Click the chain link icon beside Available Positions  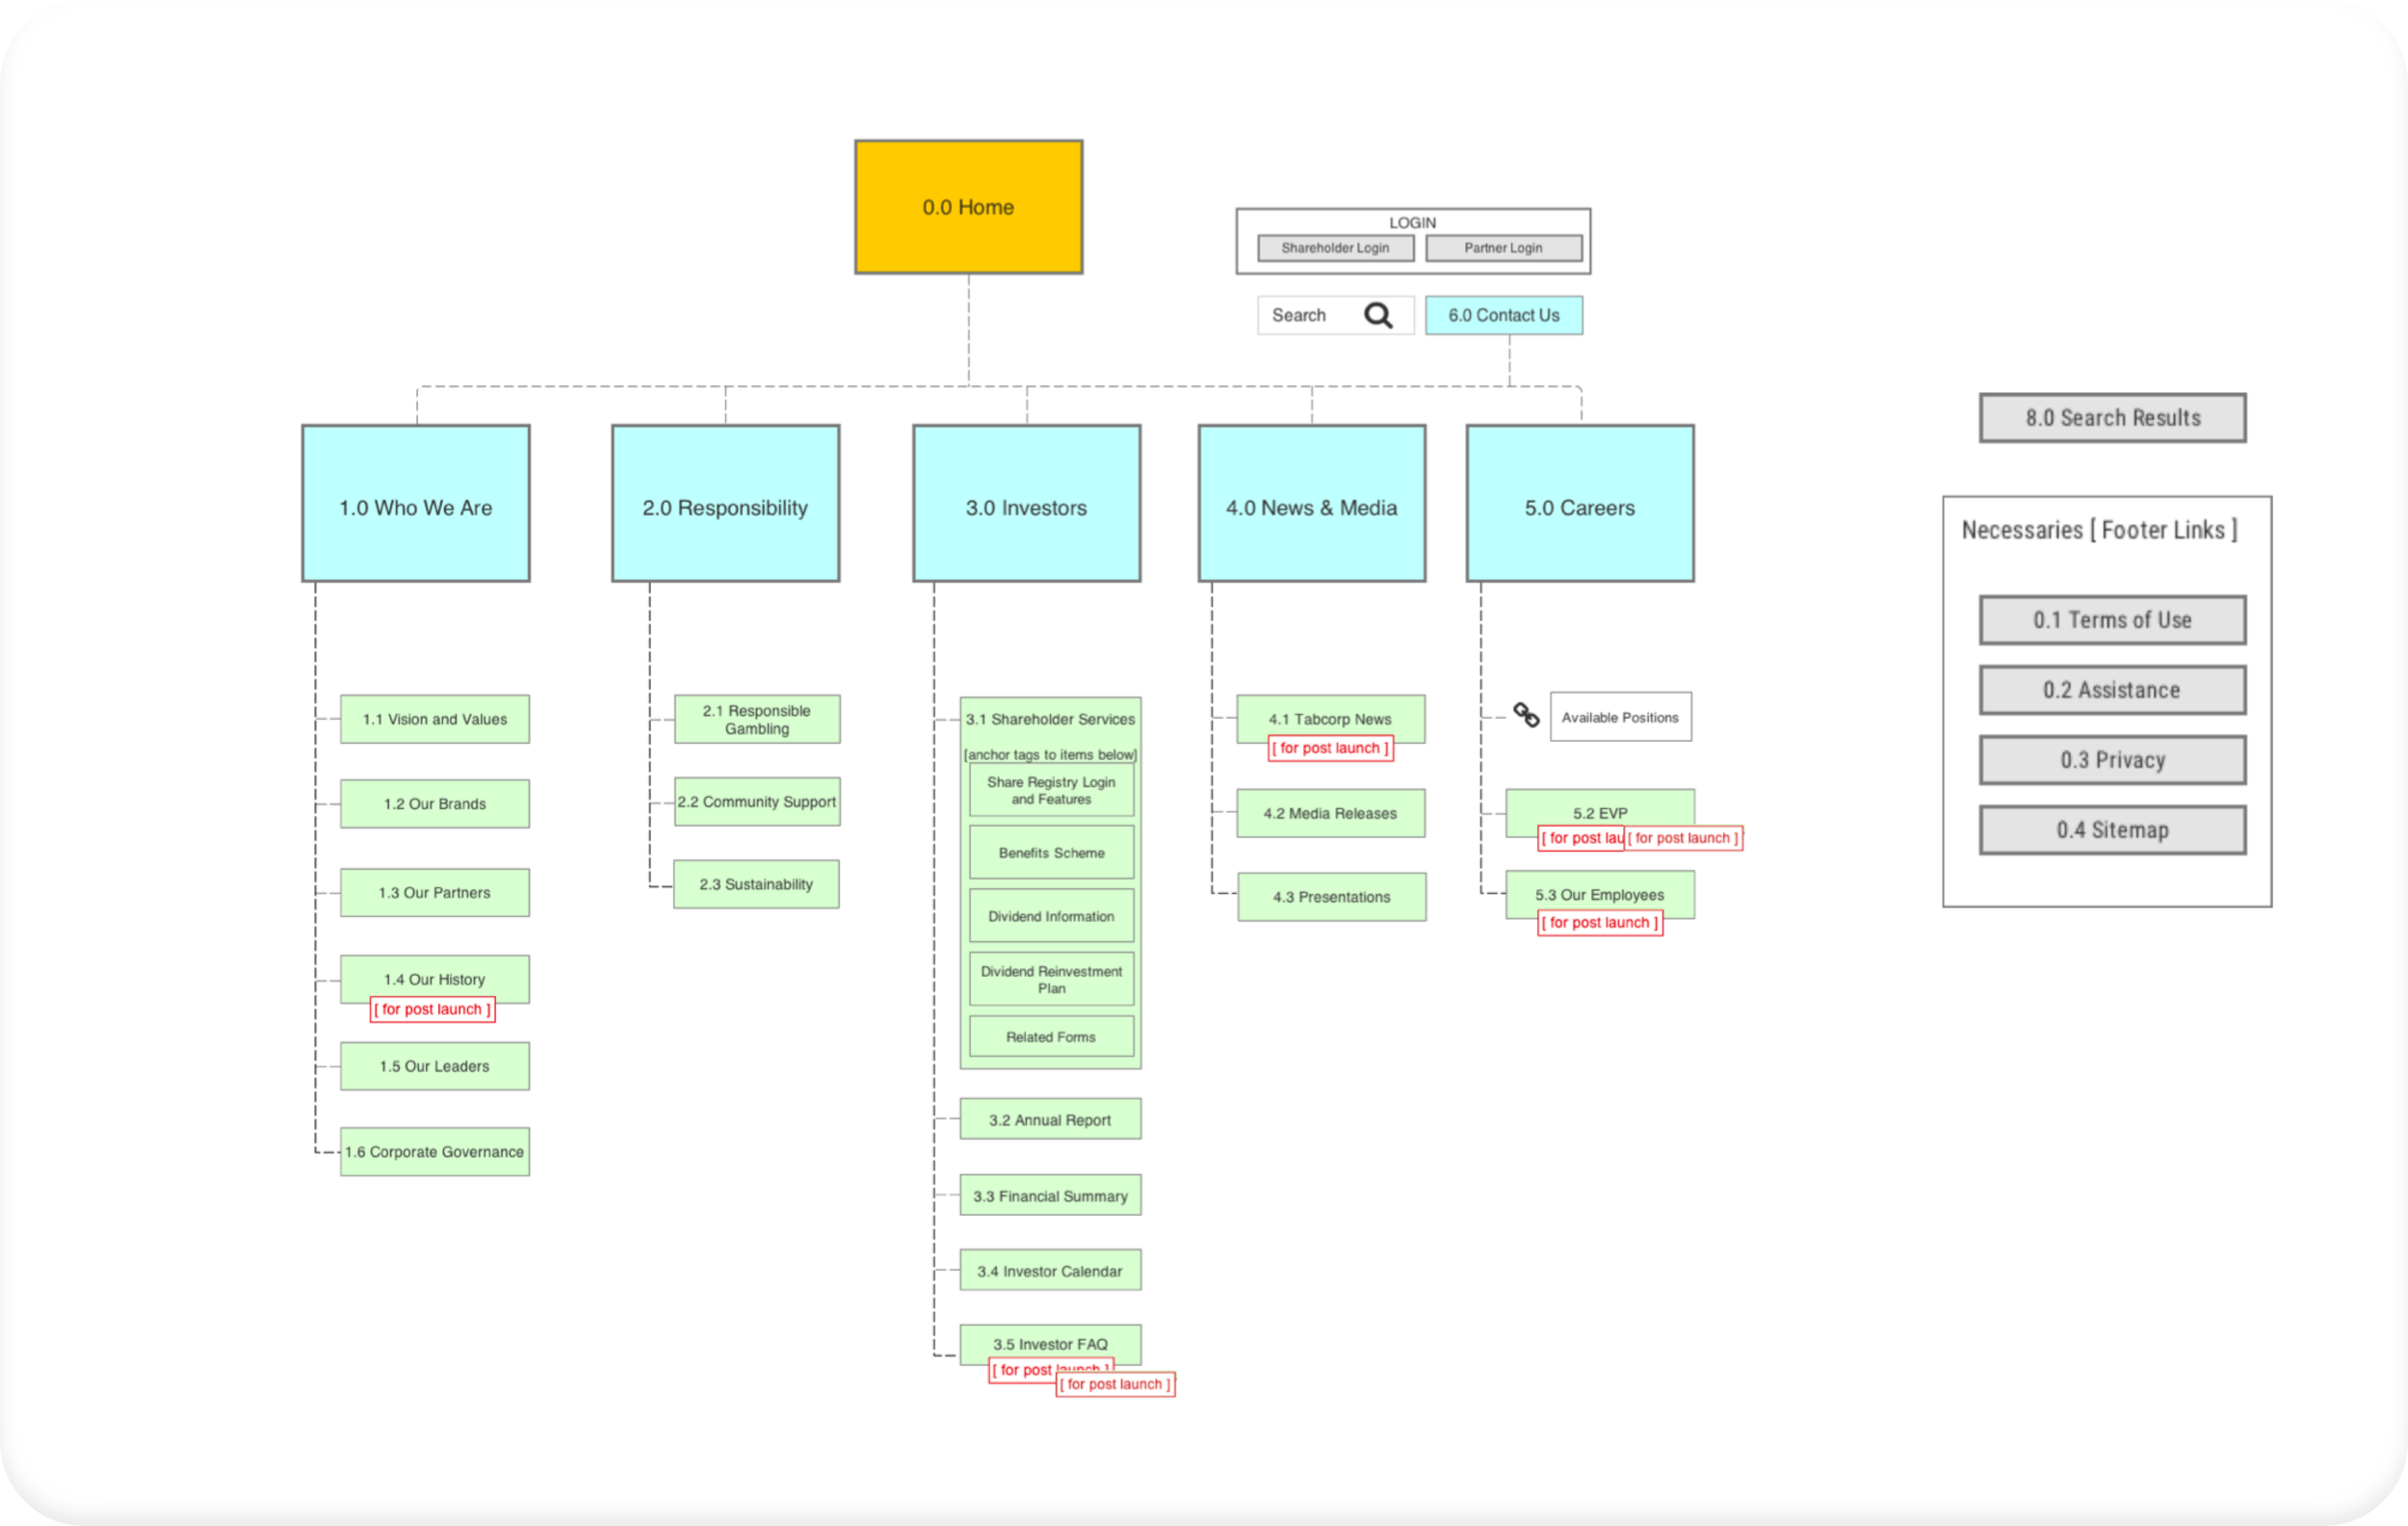(1526, 715)
